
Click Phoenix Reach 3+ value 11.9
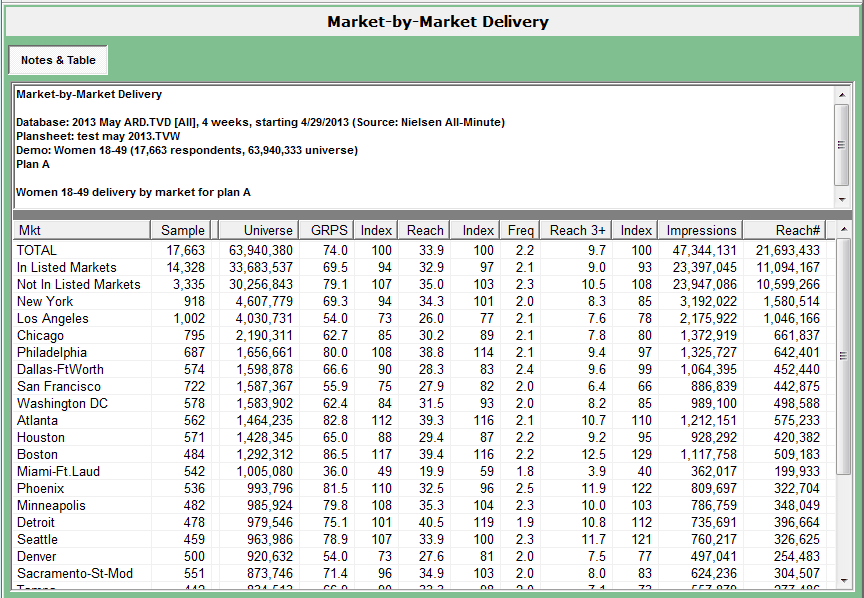click(x=593, y=489)
